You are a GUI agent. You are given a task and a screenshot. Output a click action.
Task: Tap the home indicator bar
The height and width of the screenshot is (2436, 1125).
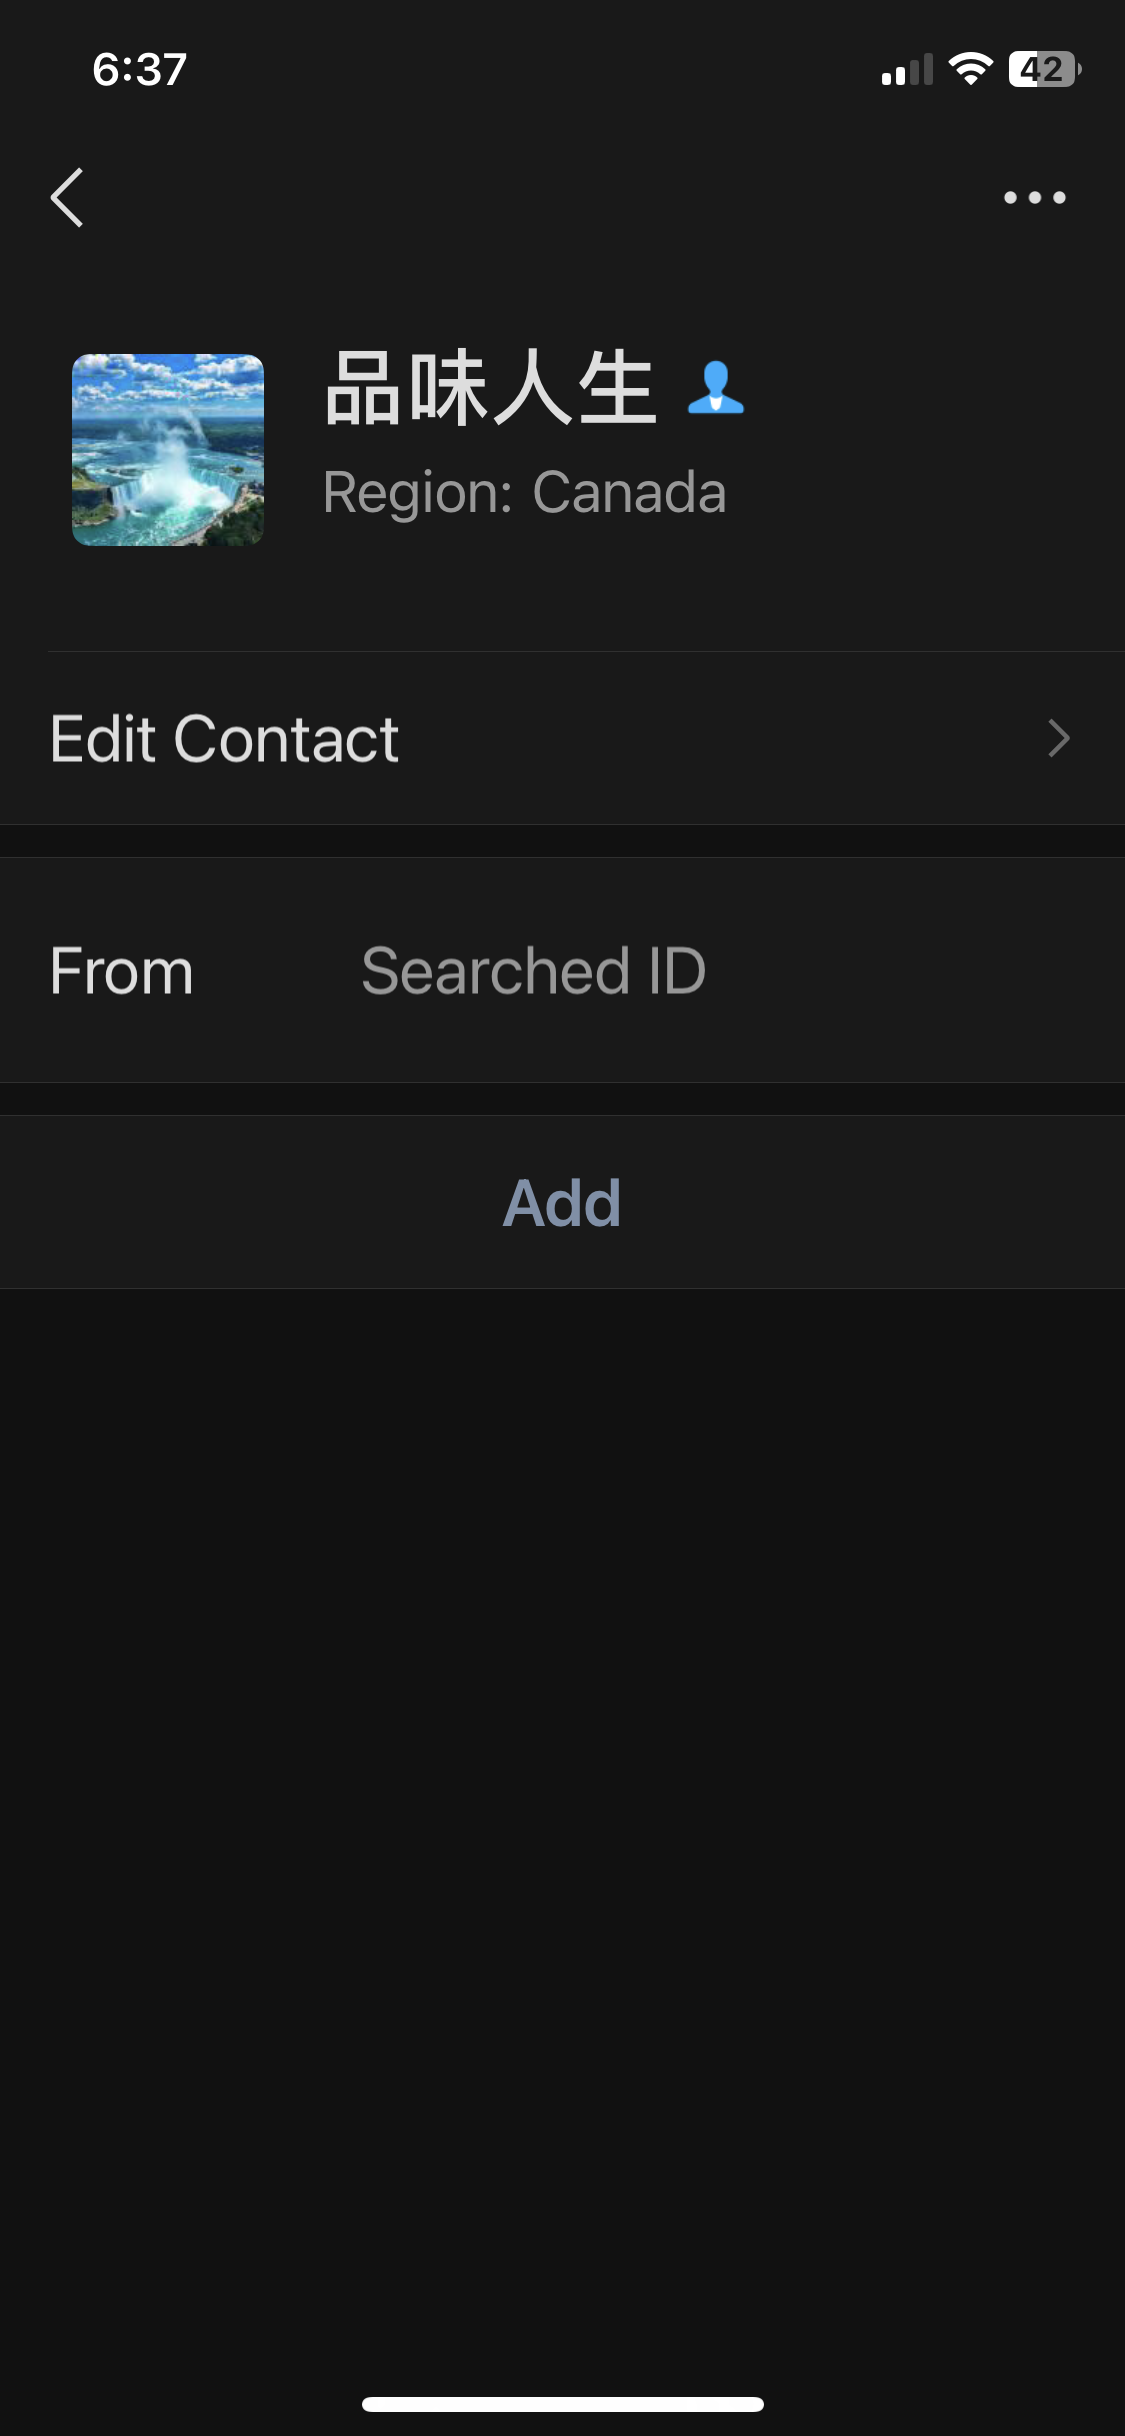pos(562,2404)
